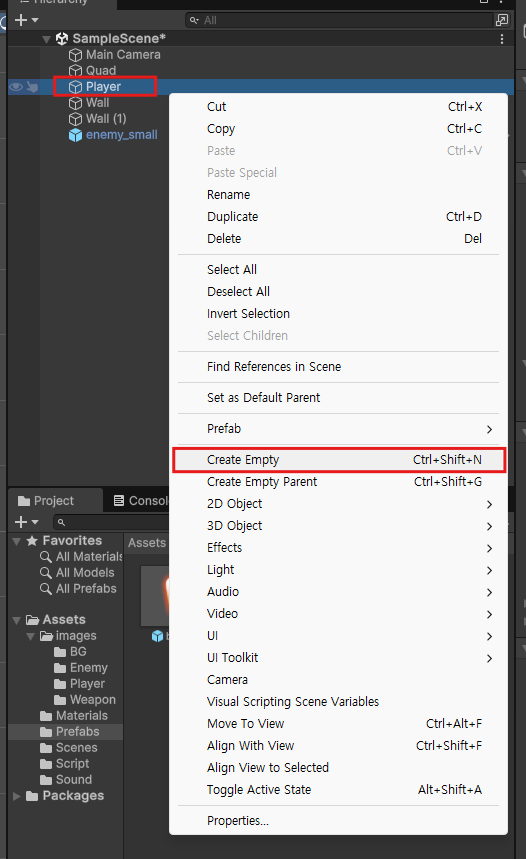
Task: Select the Wall (1) cube icon
Action: click(x=75, y=119)
